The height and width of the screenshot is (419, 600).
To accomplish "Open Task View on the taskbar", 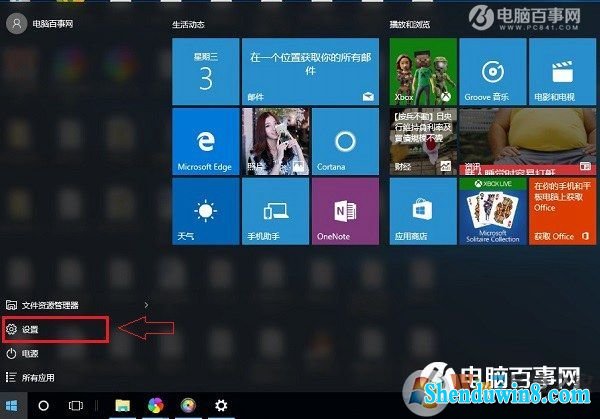I will click(x=76, y=405).
